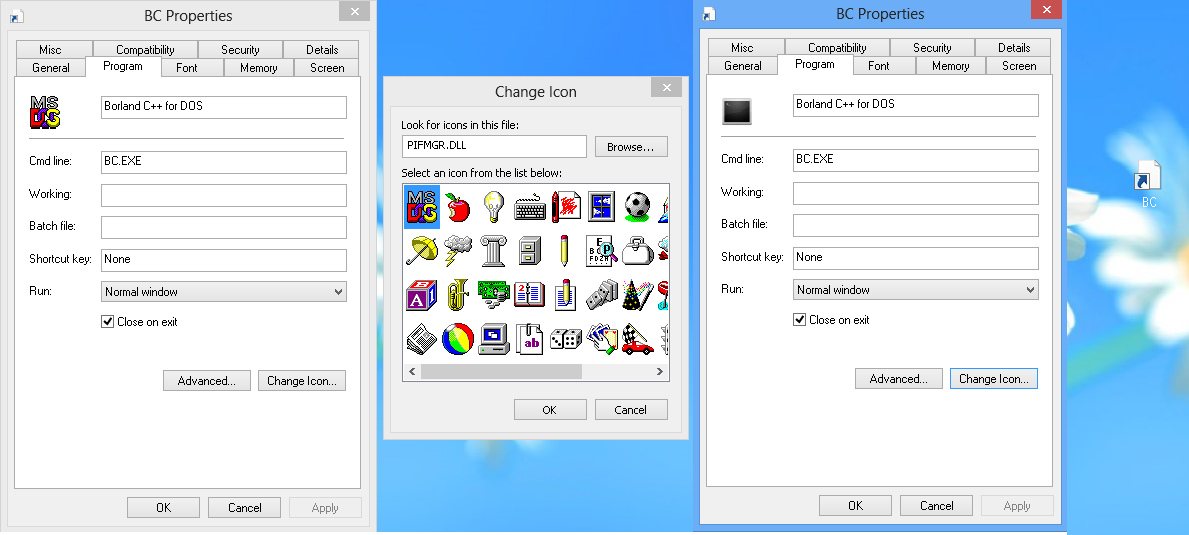Select the race car with checkered flag icon
This screenshot has width=1189, height=535.
pyautogui.click(x=638, y=339)
